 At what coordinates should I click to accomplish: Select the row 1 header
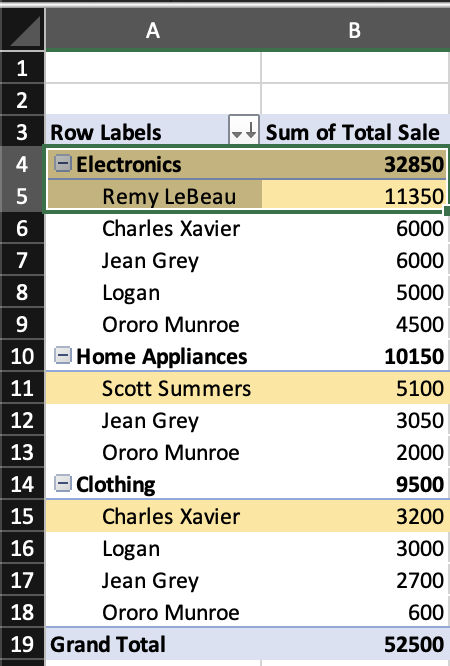22,68
